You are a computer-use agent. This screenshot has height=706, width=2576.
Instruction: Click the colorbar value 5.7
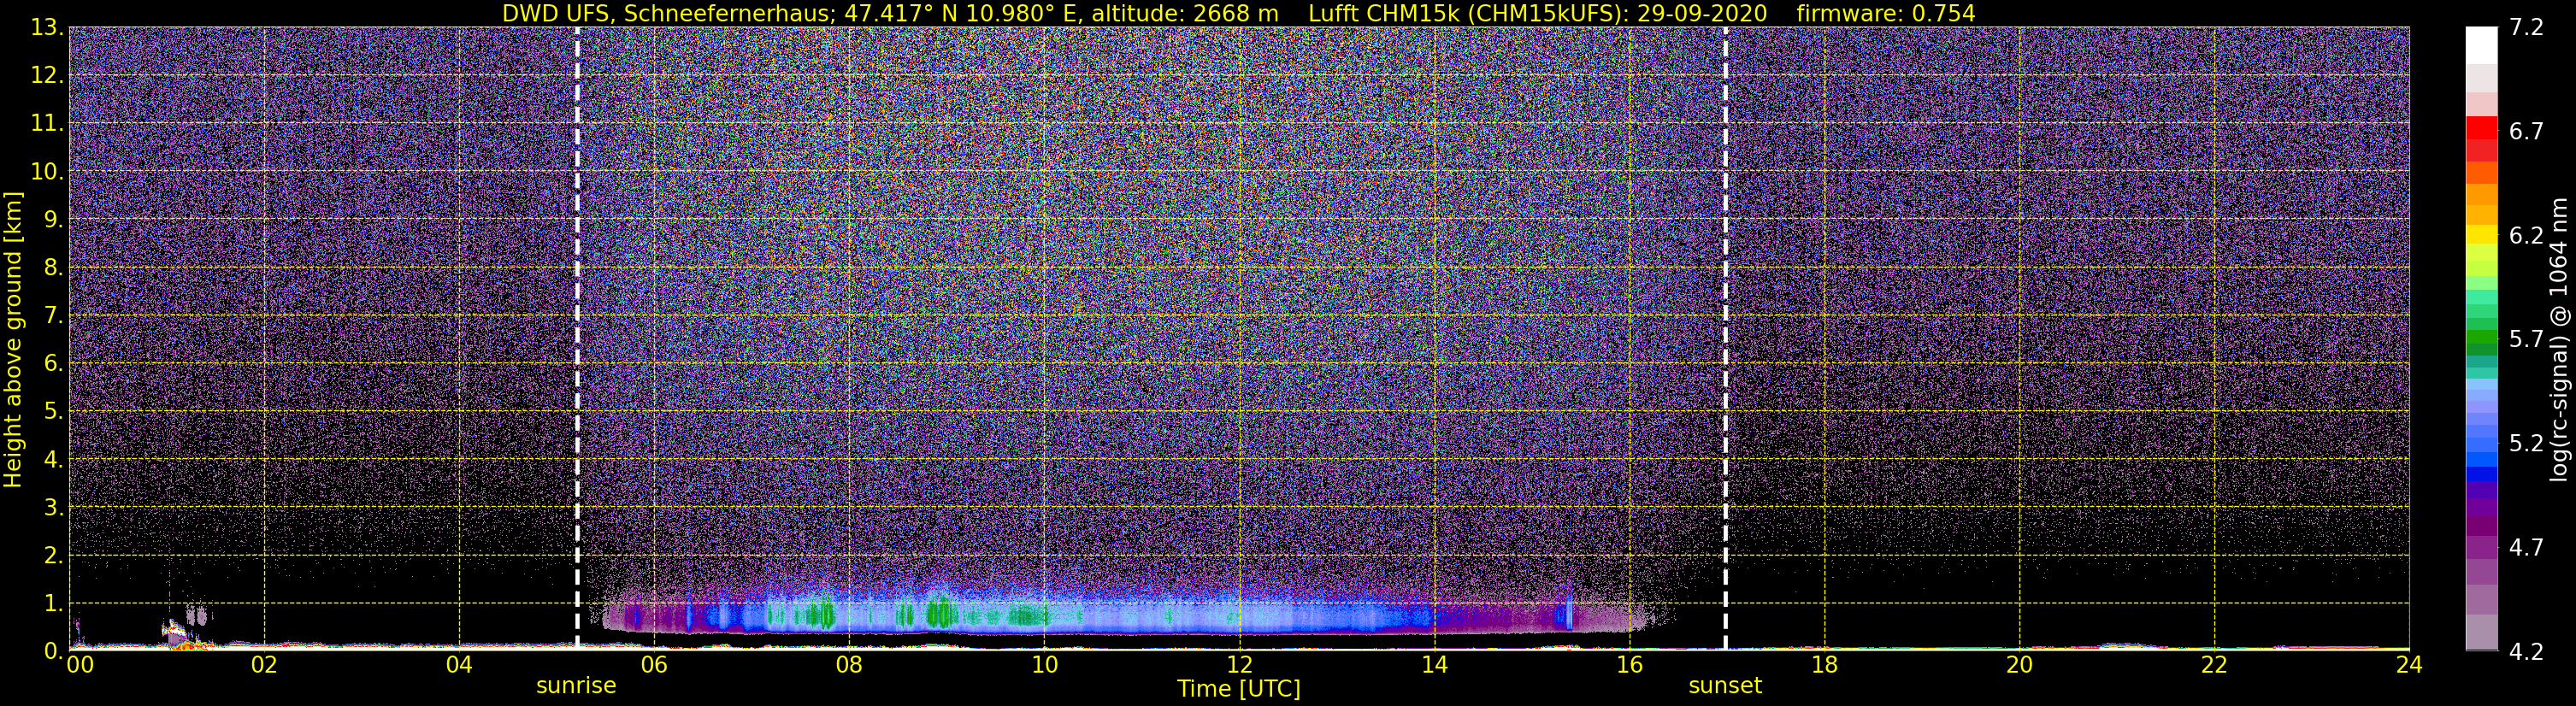coord(2526,340)
